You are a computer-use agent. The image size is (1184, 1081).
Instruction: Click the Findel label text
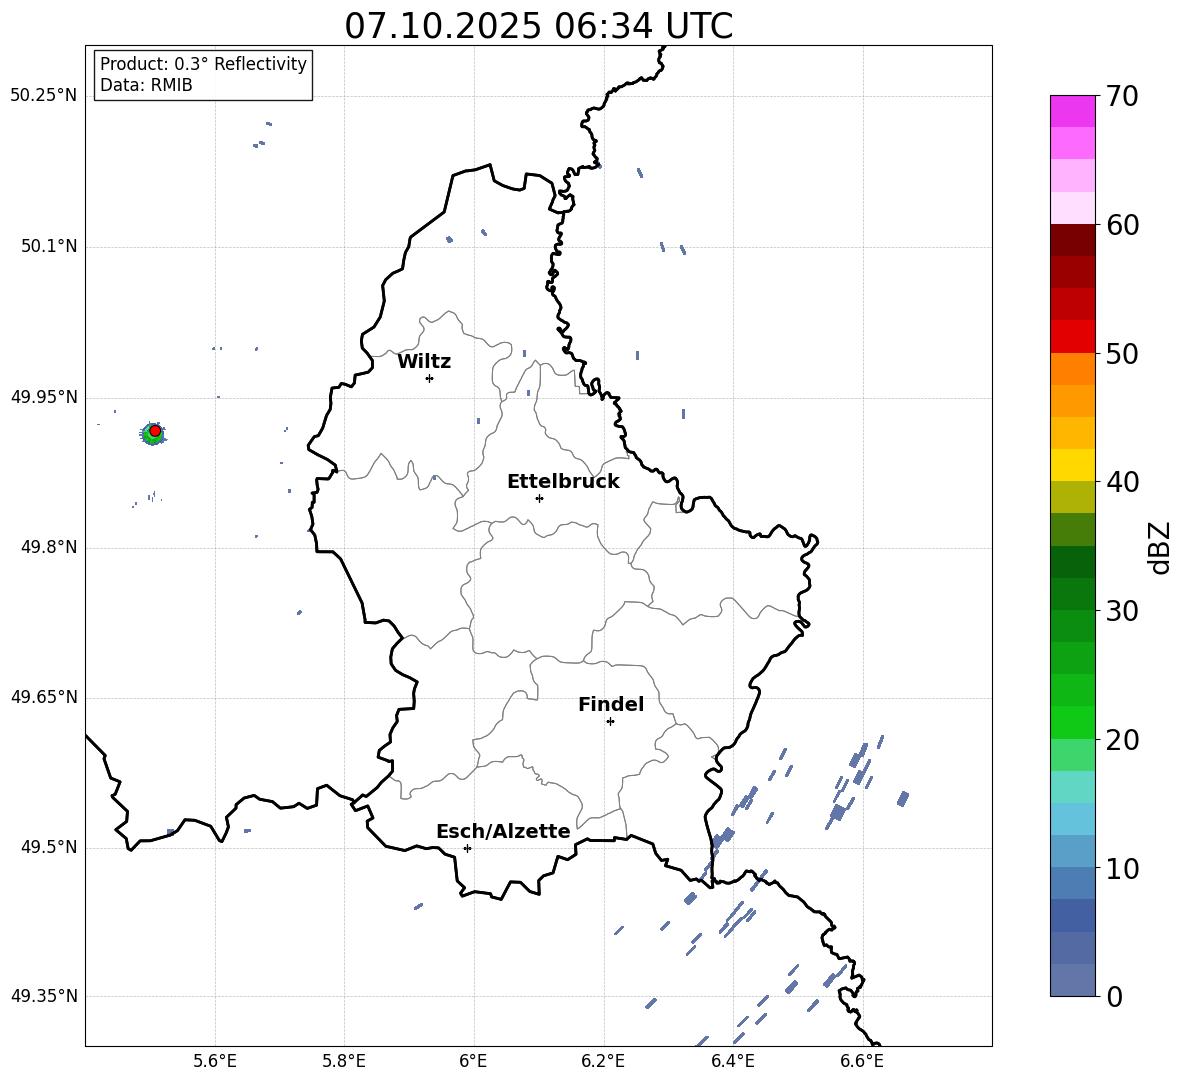pyautogui.click(x=611, y=704)
